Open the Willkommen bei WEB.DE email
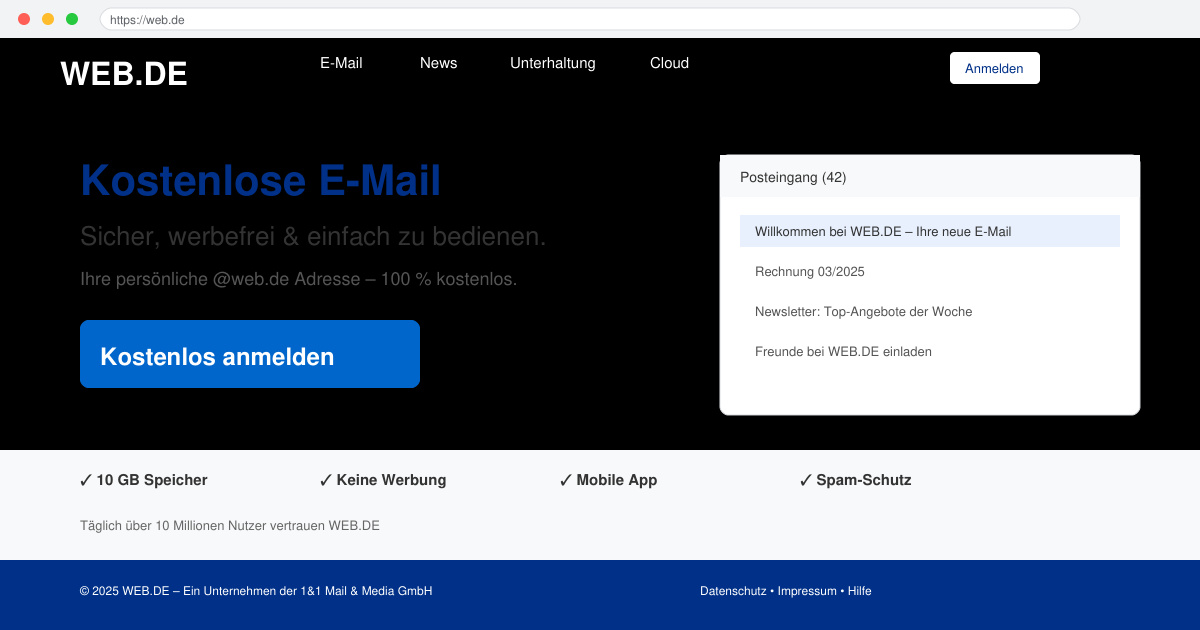Viewport: 1200px width, 630px height. 930,231
